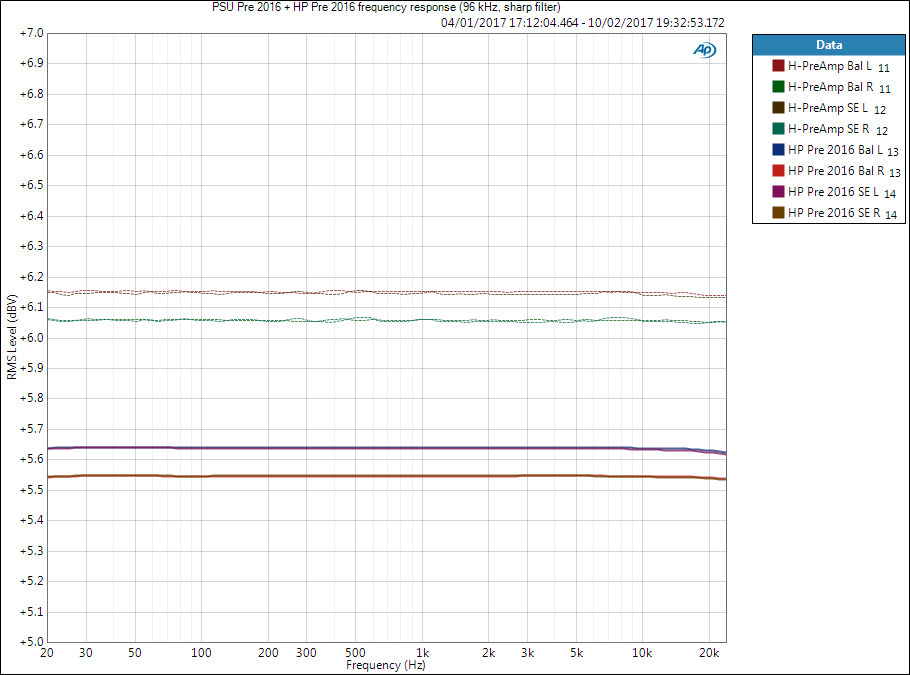Click the H-PreAmp SE L brown swatch
Image resolution: width=910 pixels, height=675 pixels.
778,107
